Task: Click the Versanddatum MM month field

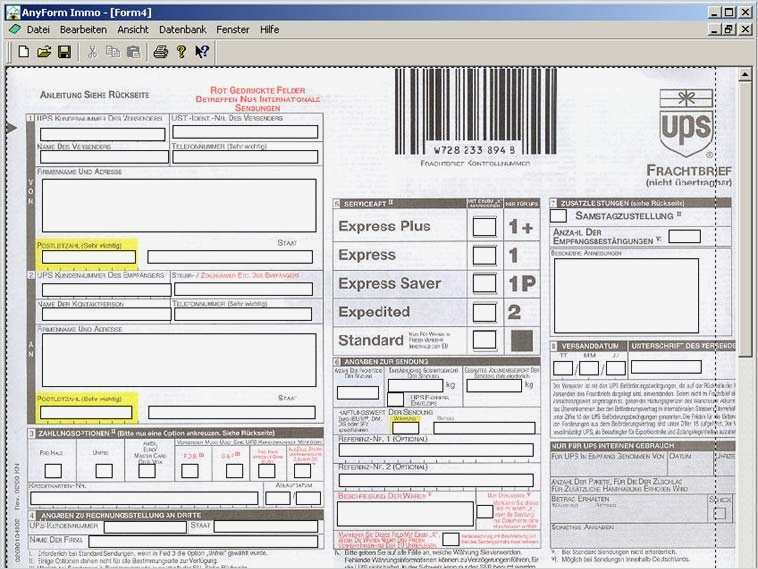Action: [589, 368]
